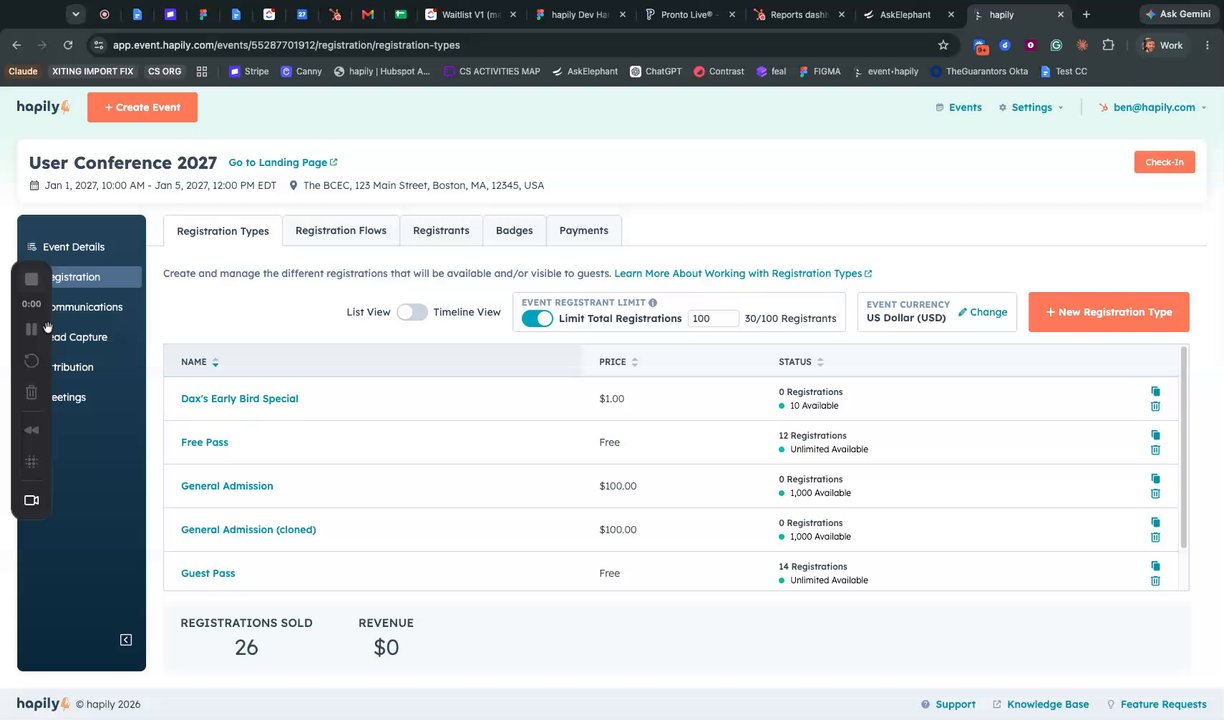Viewport: 1224px width, 720px height.
Task: Open Event Details in the sidebar
Action: pos(73,247)
